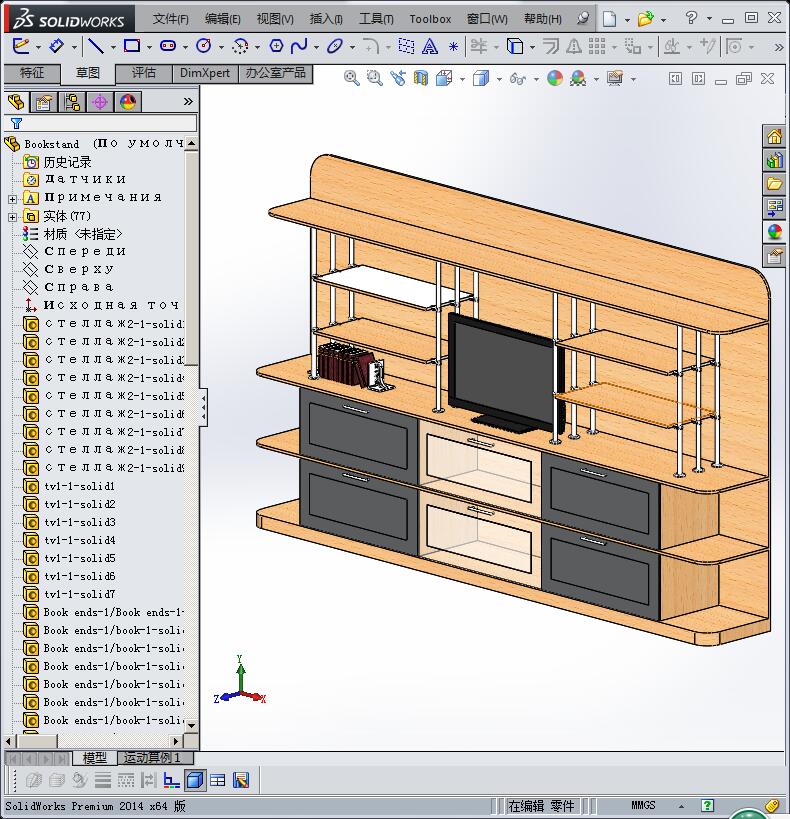Open the DisplayManager panel icon

coord(128,102)
